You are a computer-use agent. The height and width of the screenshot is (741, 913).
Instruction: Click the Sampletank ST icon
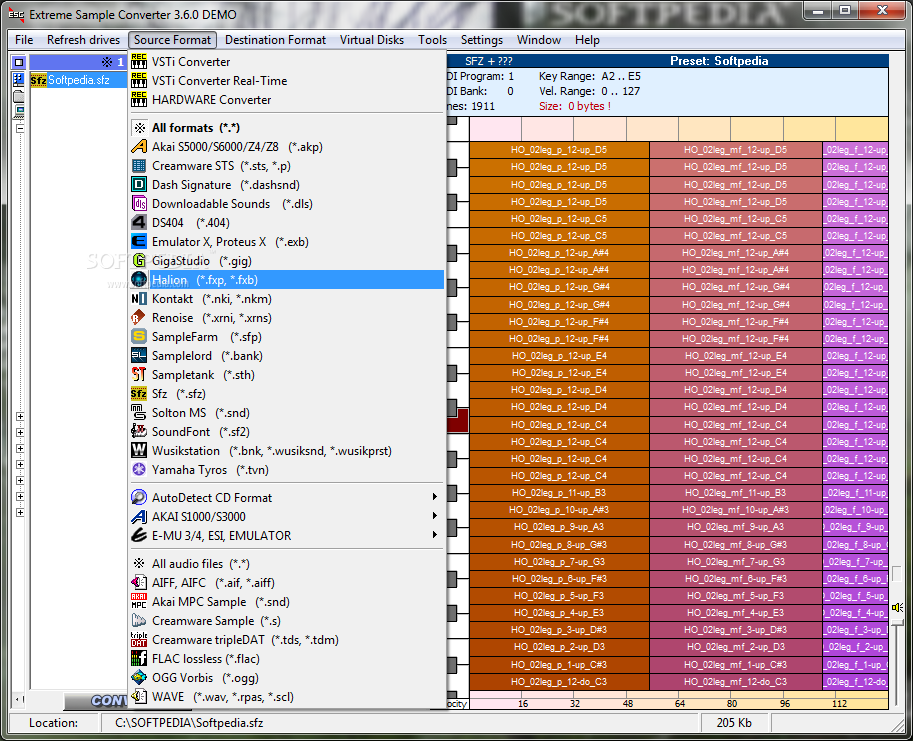(x=139, y=375)
